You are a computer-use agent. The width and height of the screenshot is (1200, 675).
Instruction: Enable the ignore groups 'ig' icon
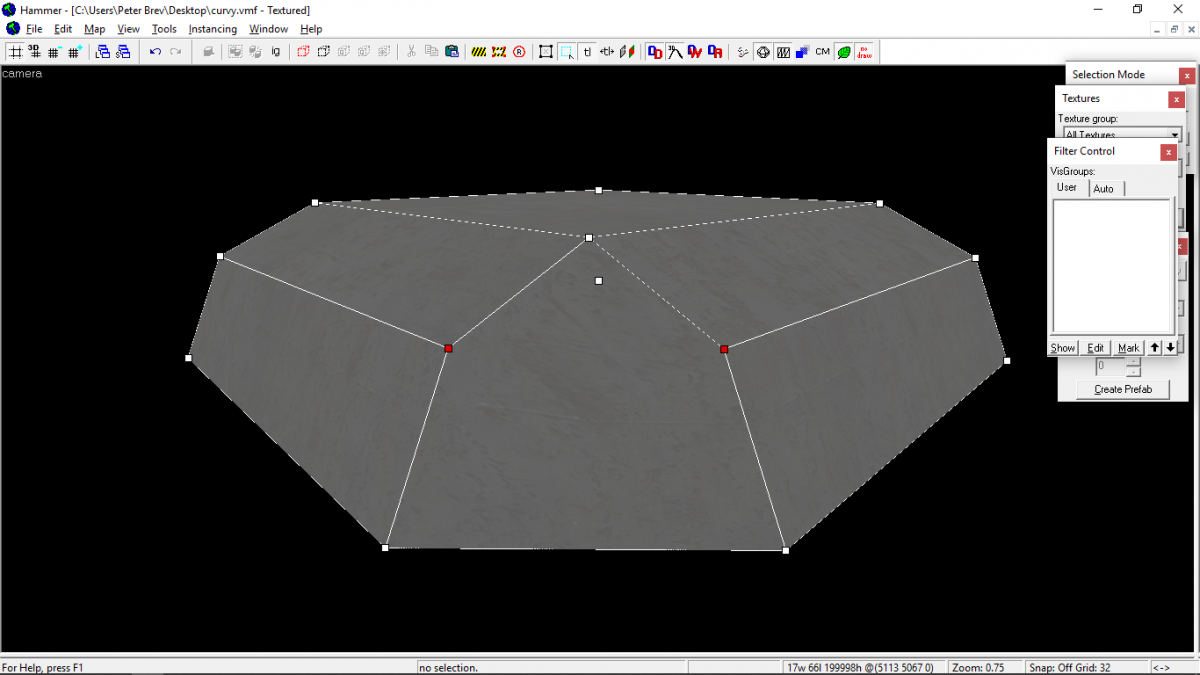coord(276,51)
